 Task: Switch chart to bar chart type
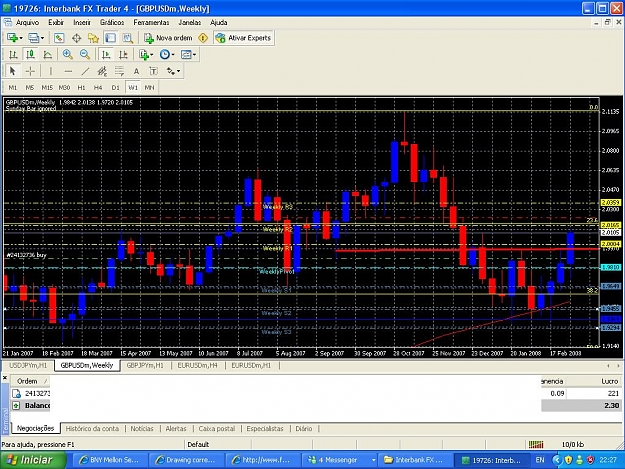[13, 55]
